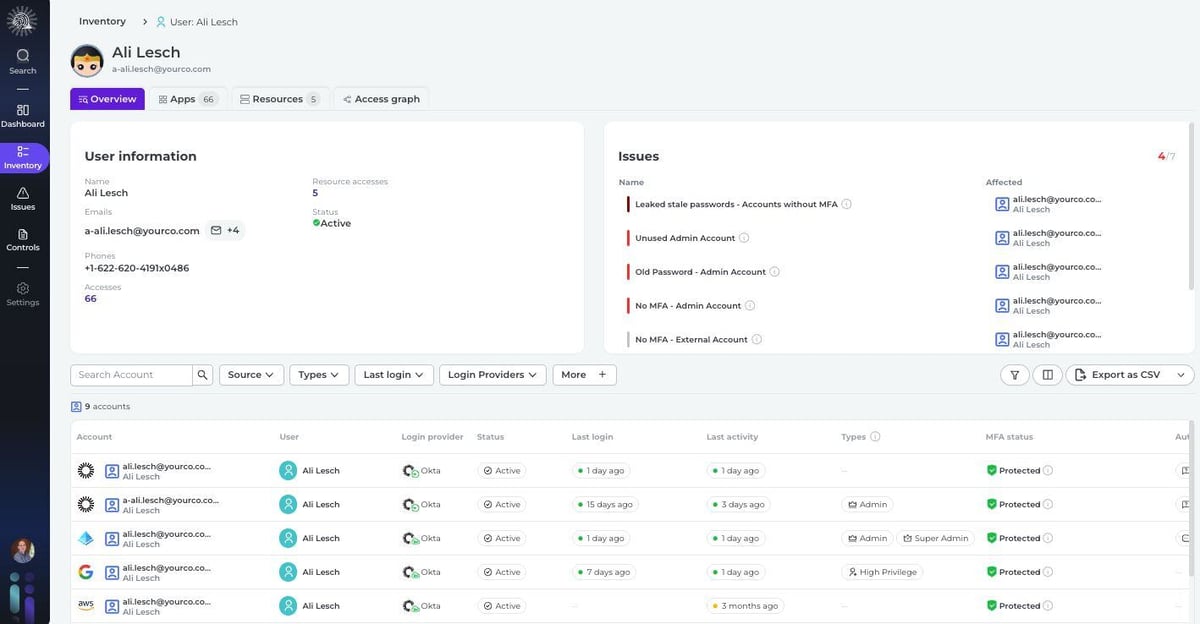
Task: Click info icon beside No MFA - External Account
Action: pyautogui.click(x=756, y=340)
